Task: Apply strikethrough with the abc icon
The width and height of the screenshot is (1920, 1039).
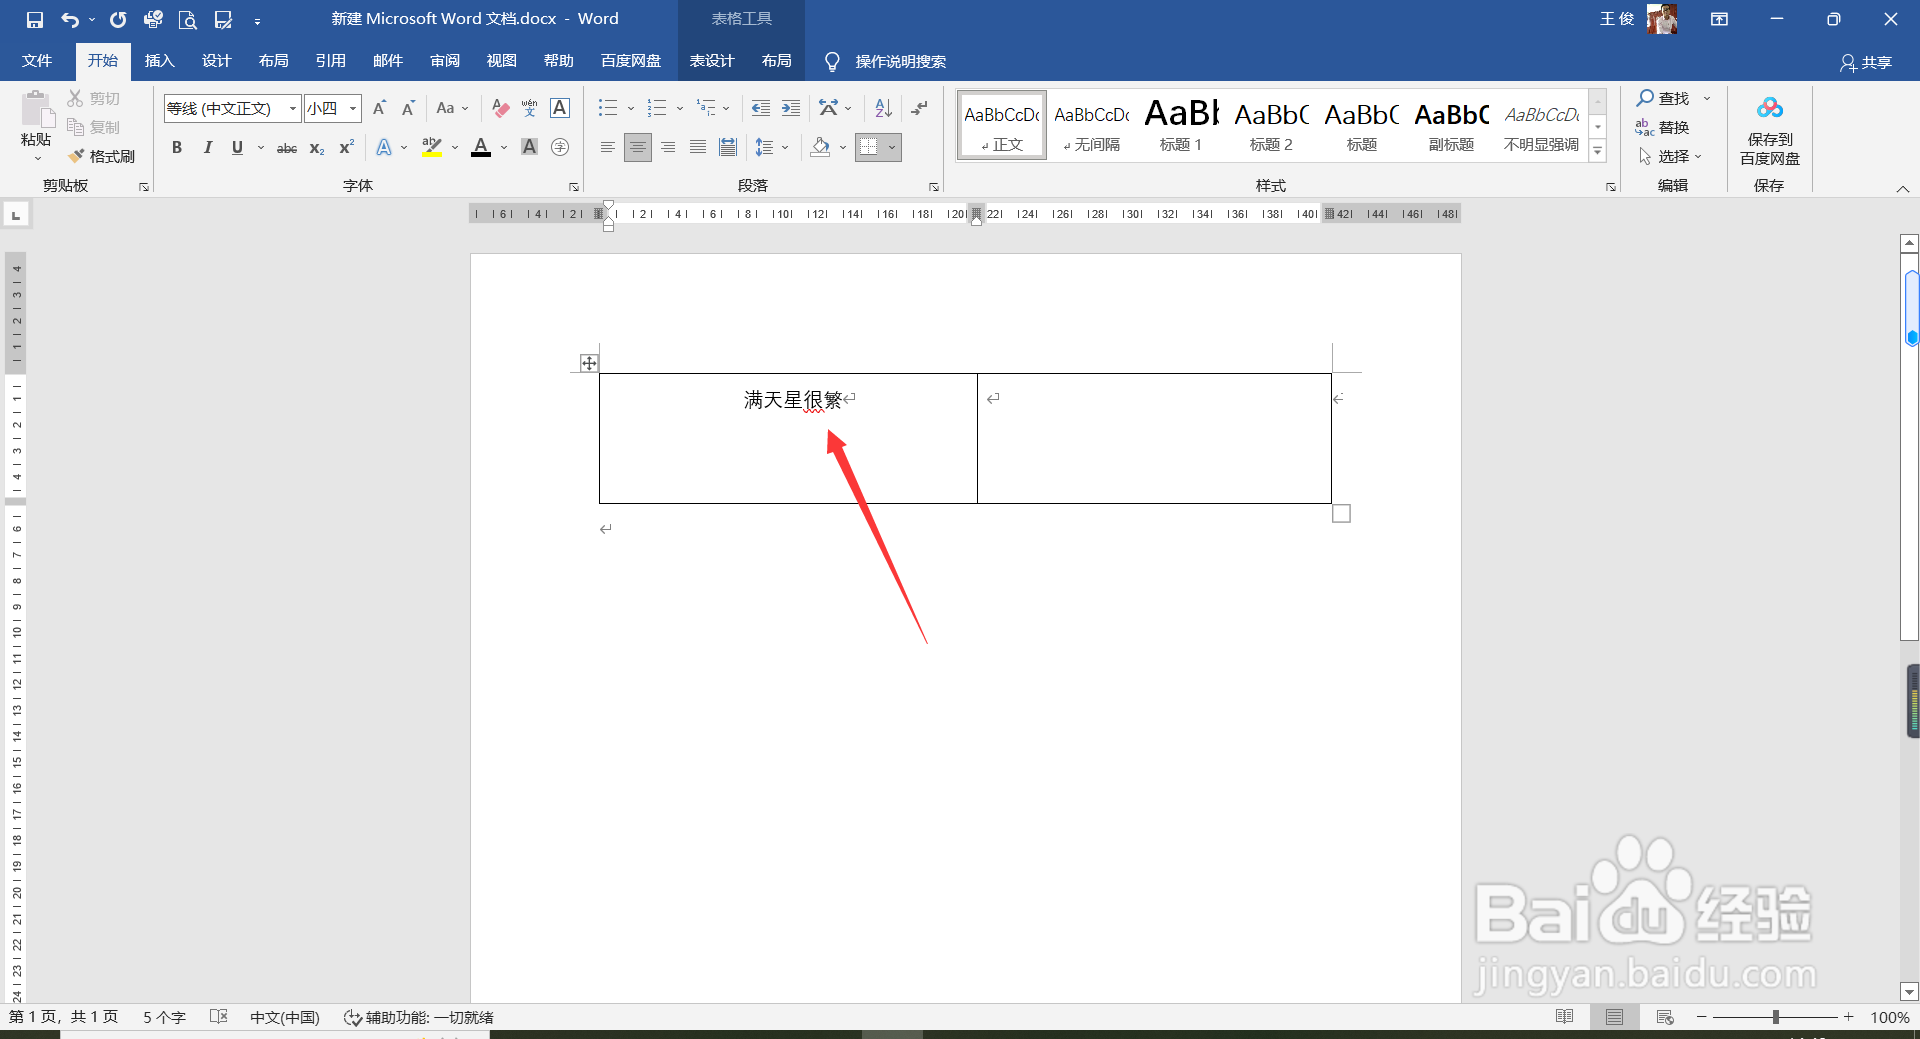Action: 287,148
